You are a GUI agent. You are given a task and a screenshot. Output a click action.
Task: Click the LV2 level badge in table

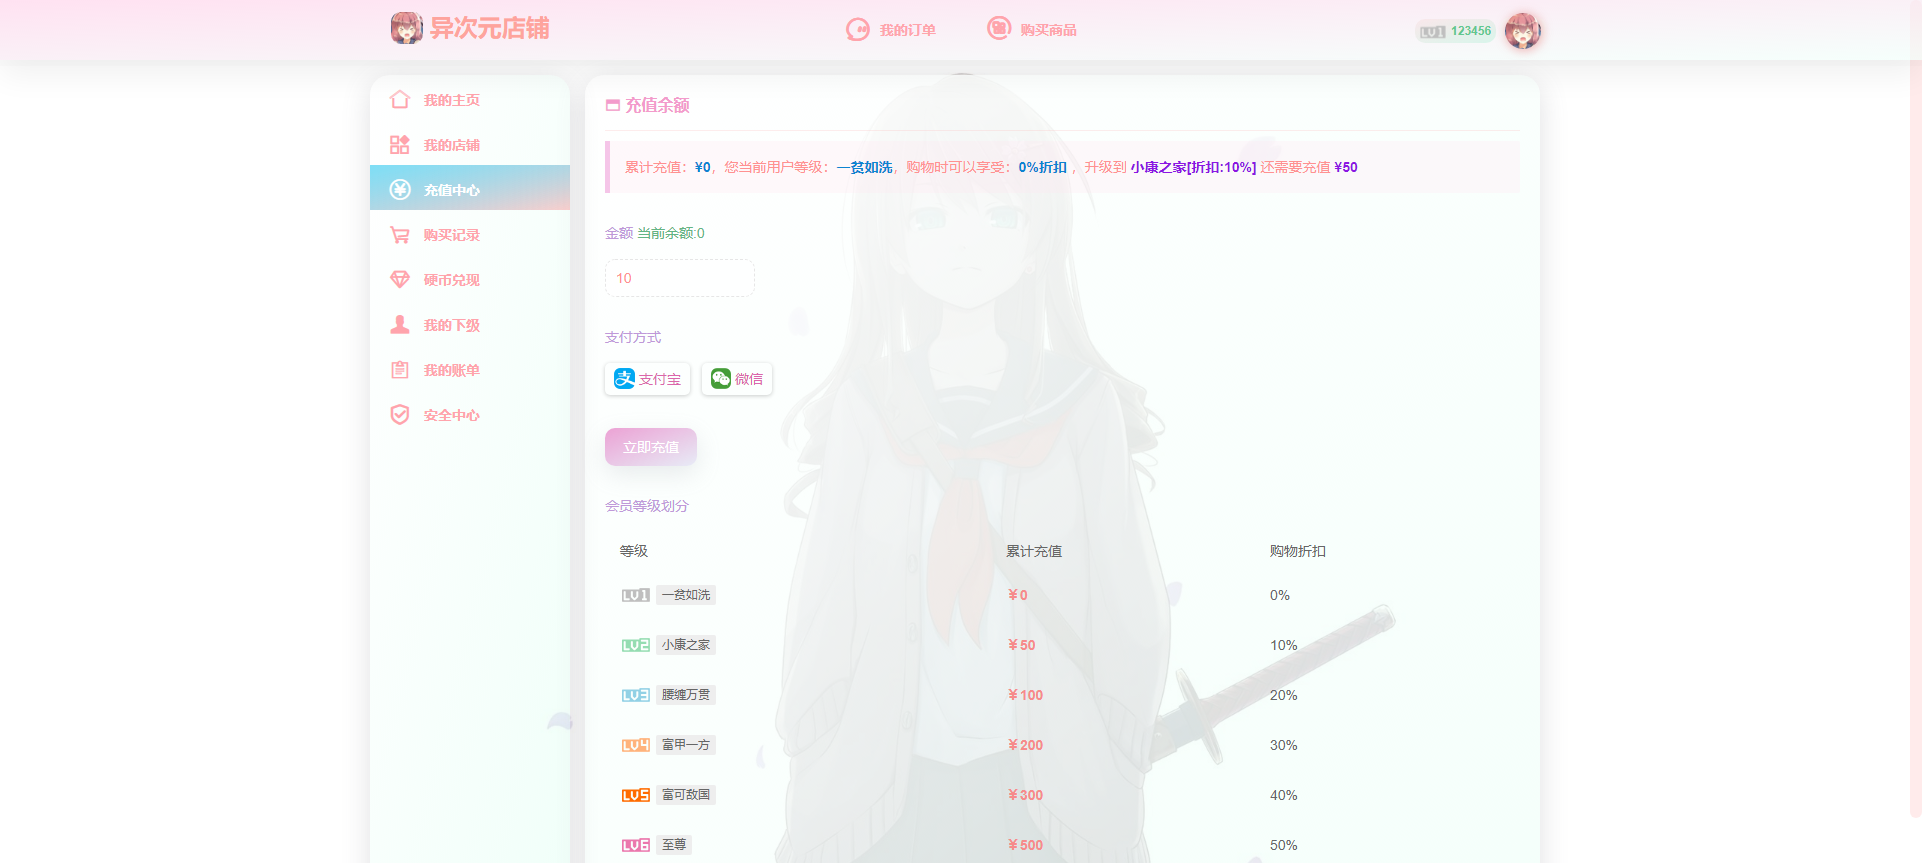pyautogui.click(x=635, y=645)
